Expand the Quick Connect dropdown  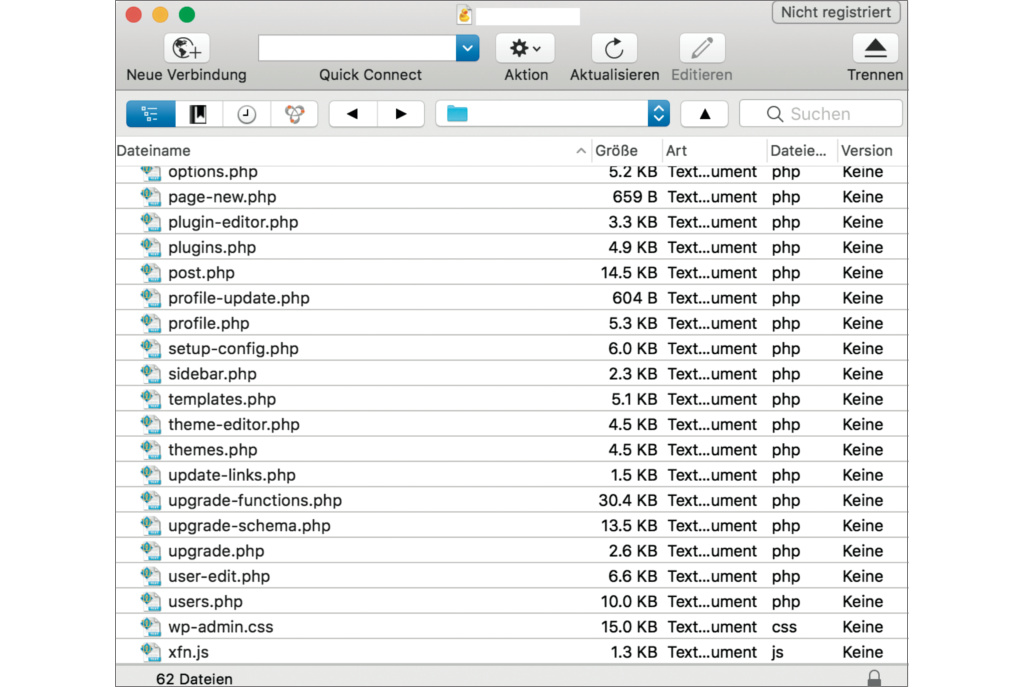pyautogui.click(x=467, y=48)
